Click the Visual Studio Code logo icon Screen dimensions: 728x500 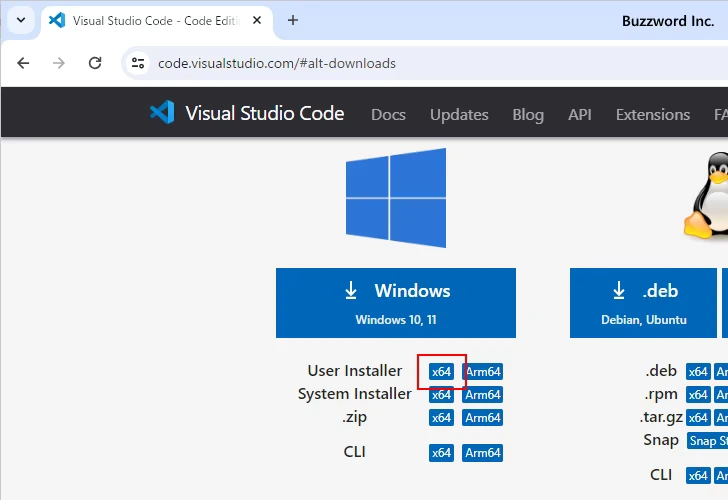(162, 113)
